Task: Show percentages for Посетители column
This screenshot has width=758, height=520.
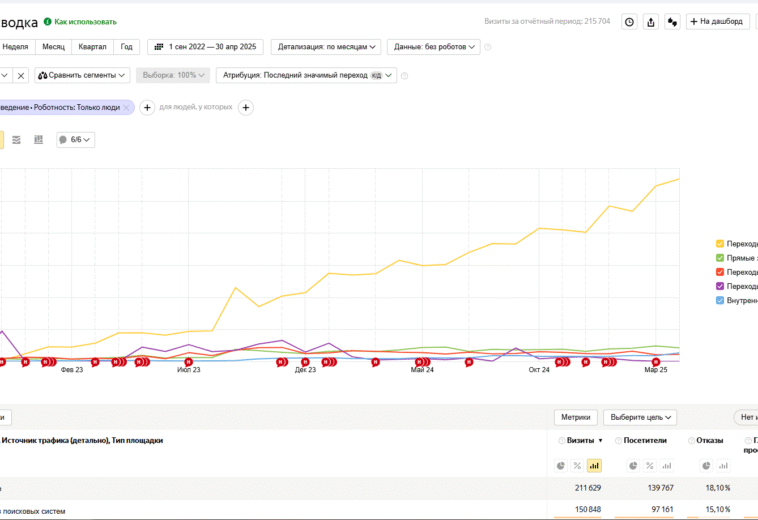Action: pos(650,466)
